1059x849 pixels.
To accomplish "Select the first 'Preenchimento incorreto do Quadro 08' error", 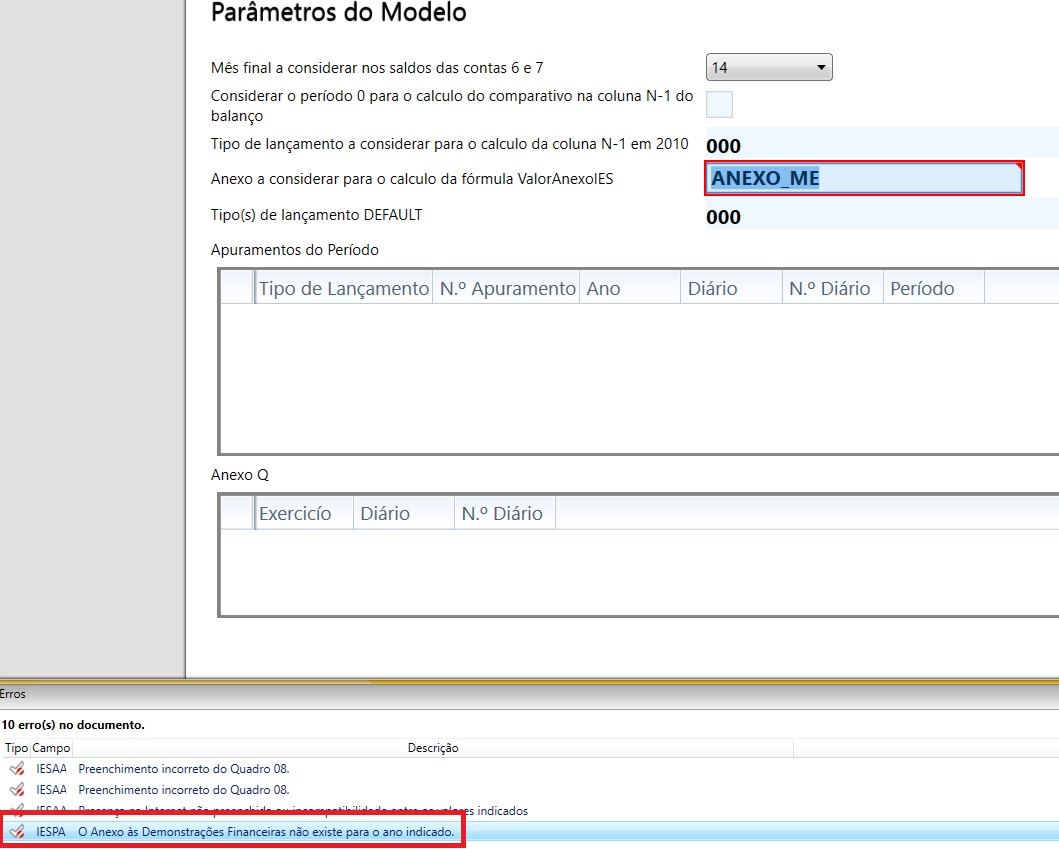I will pos(184,769).
